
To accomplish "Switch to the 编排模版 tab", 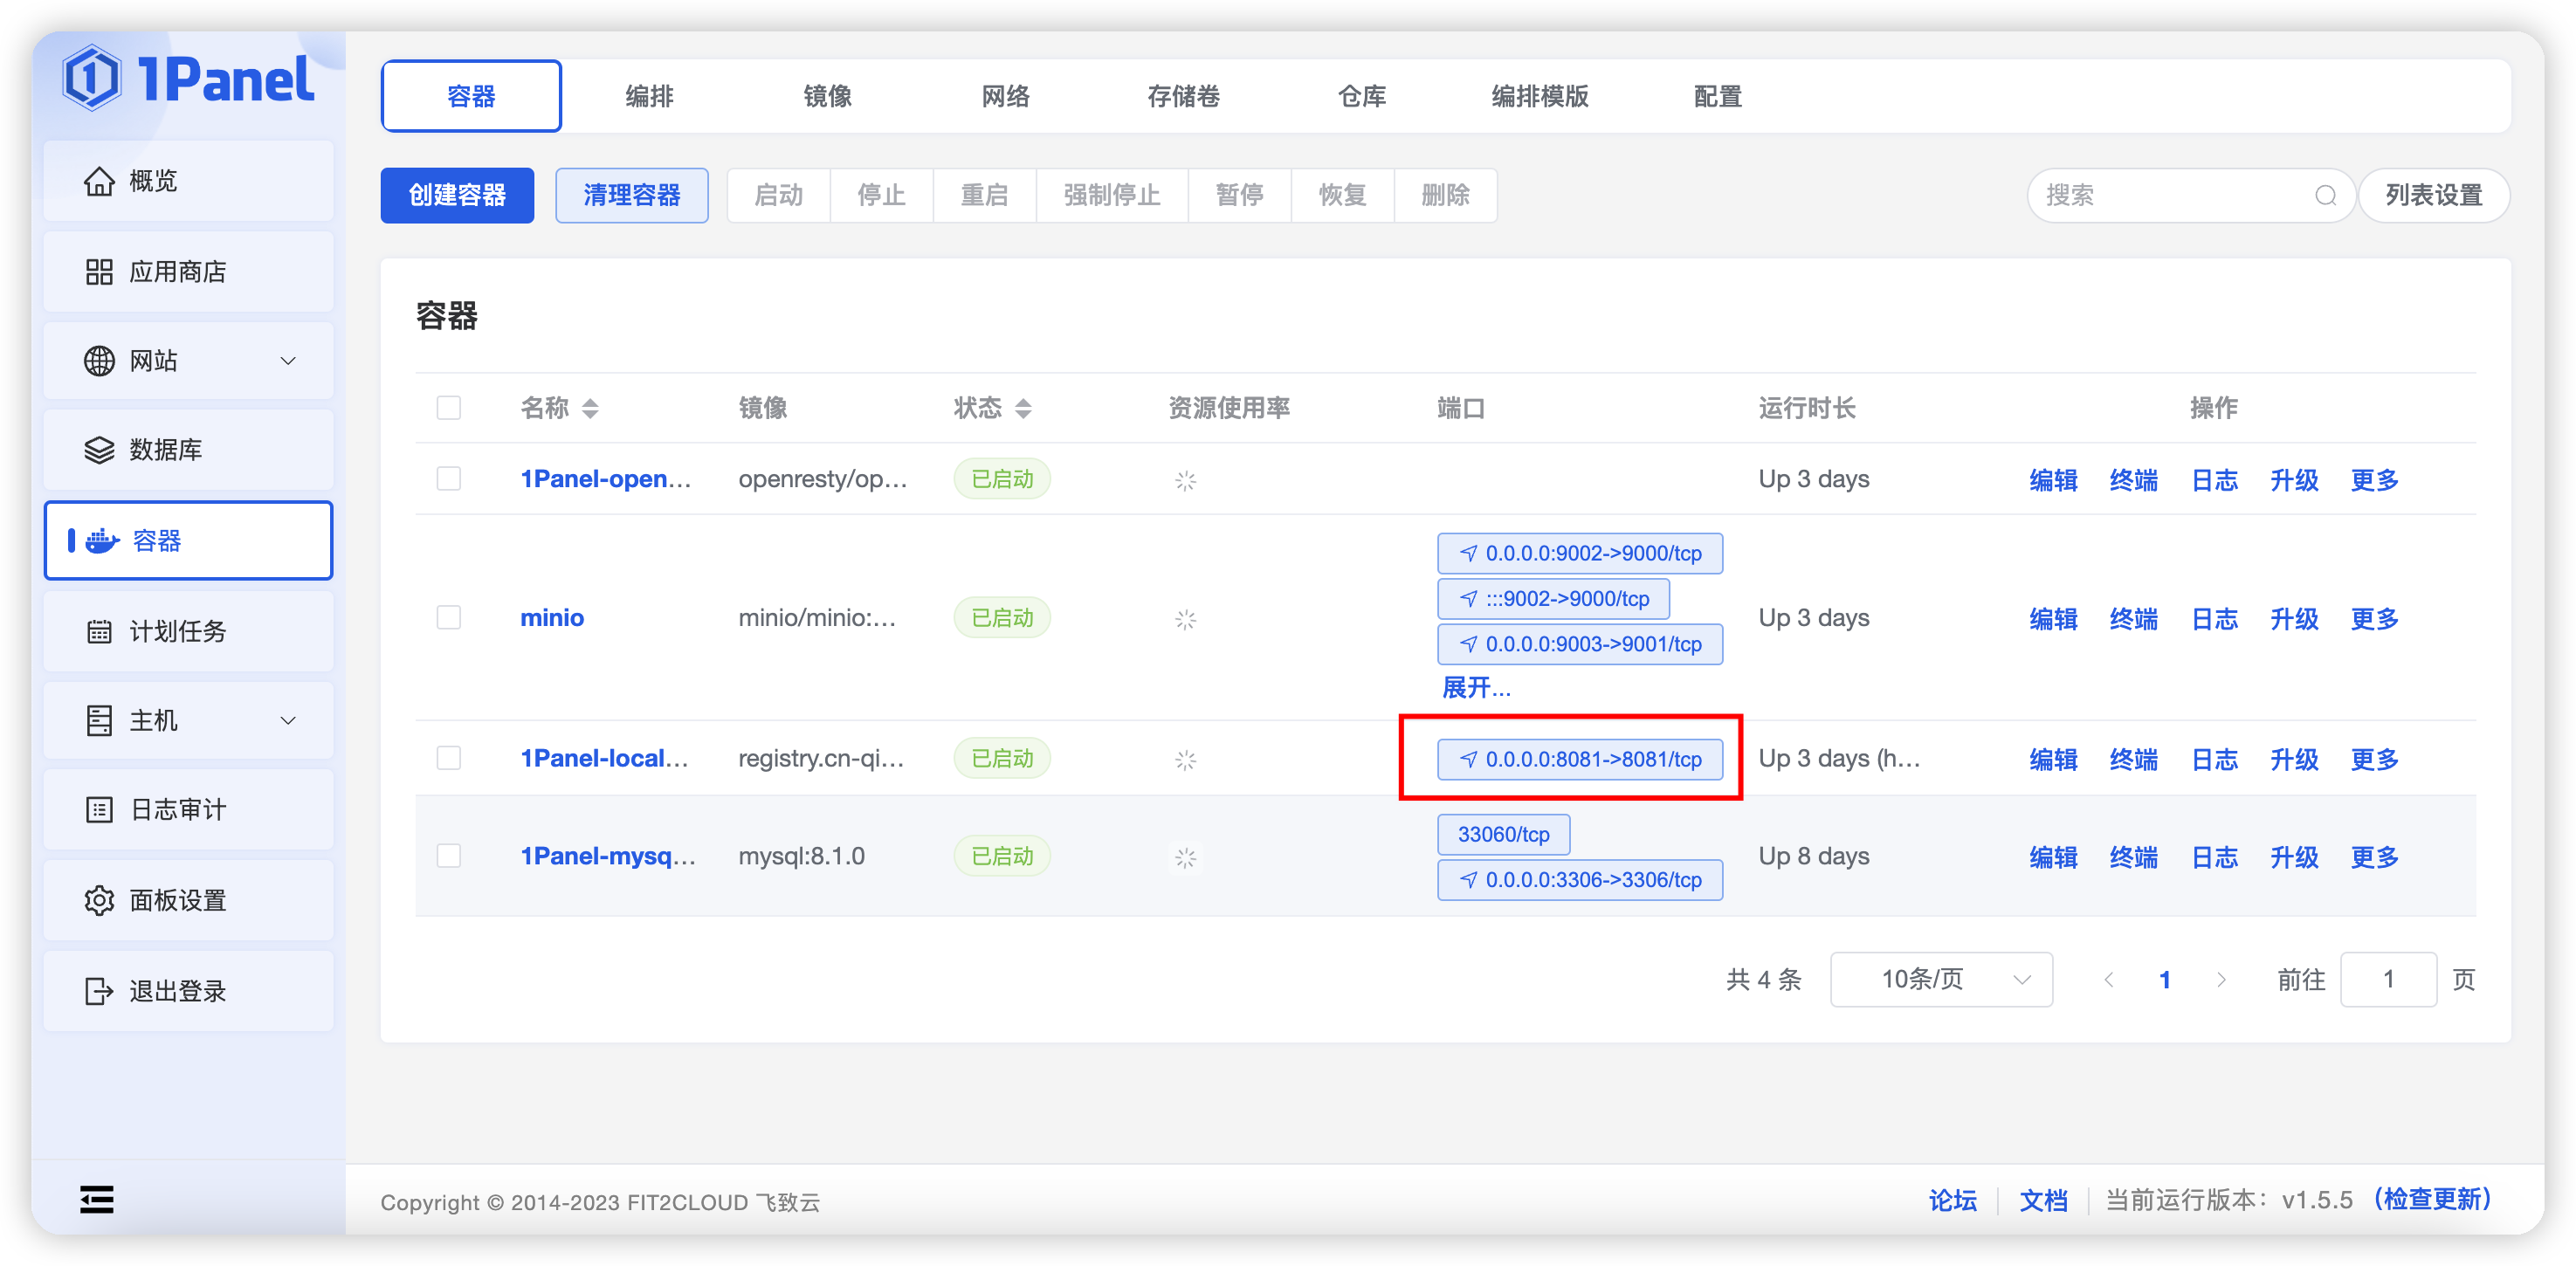I will tap(1540, 96).
